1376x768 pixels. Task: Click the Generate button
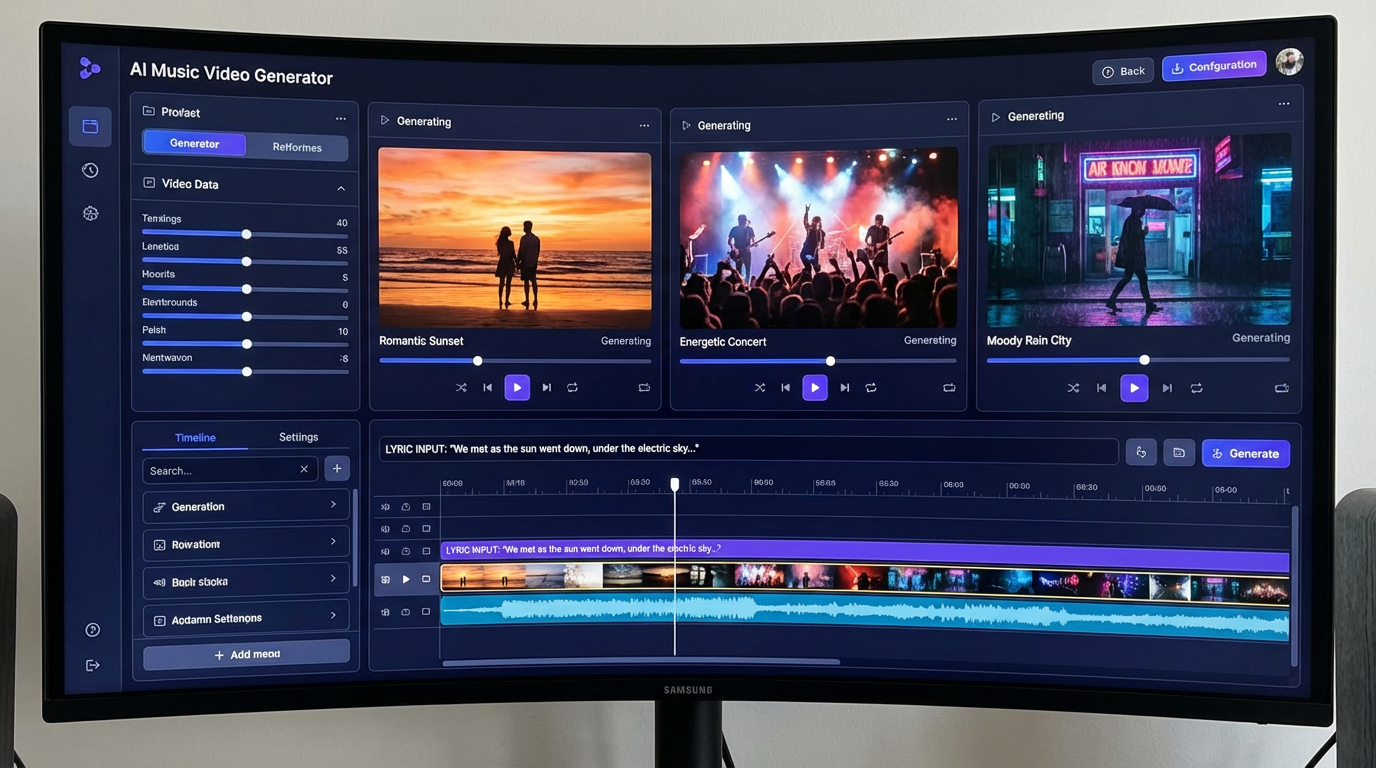(x=1245, y=452)
